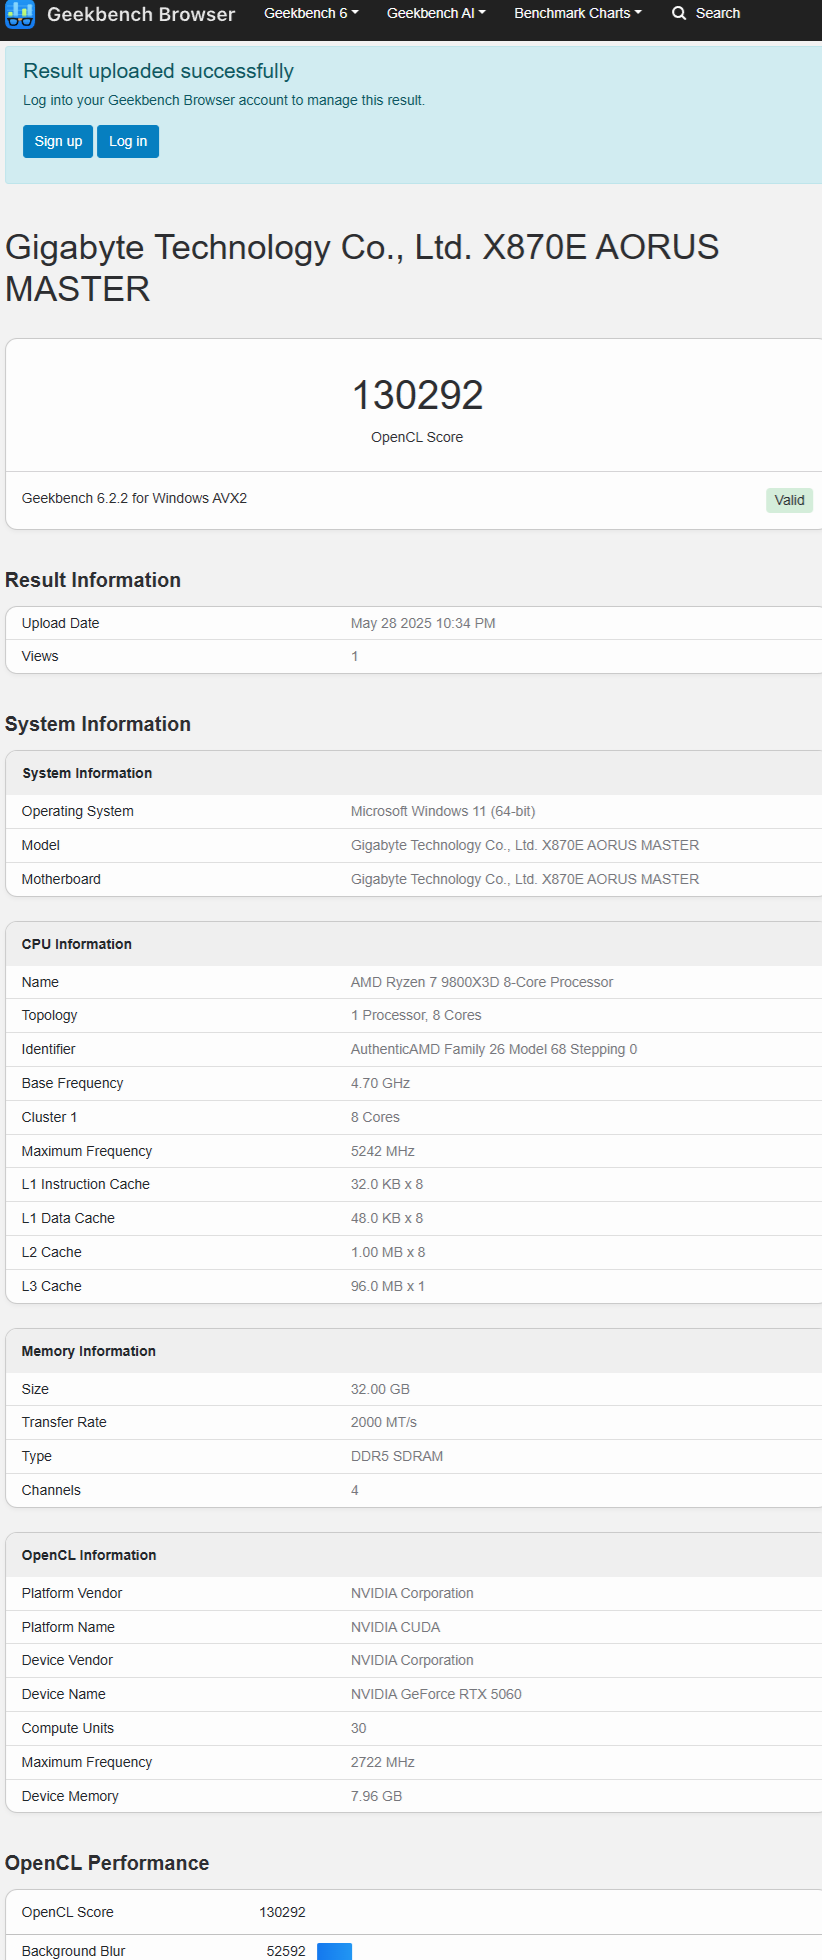The height and width of the screenshot is (1960, 822).
Task: Select 'Geekbench 6.2.2 for Windows AVX2' text
Action: point(134,498)
